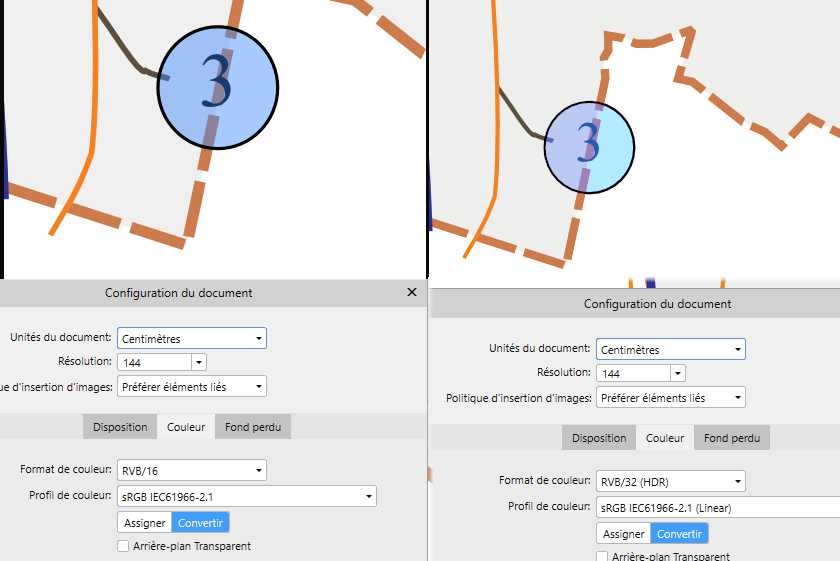Open Format de couleur RVB/16 dropdown
840x561 pixels.
click(x=192, y=470)
